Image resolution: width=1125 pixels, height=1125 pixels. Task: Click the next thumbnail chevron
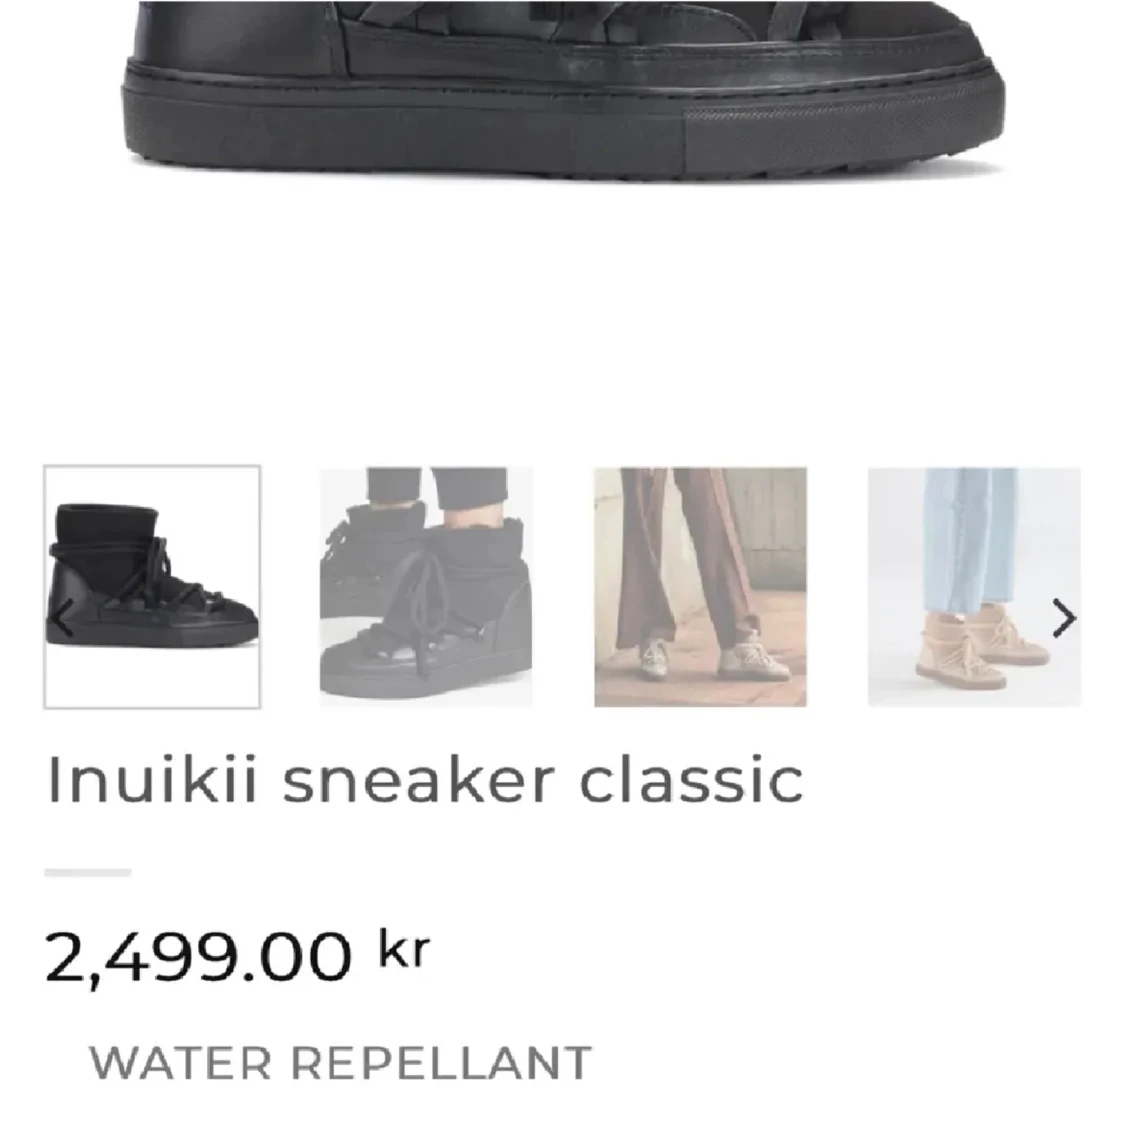[1064, 618]
